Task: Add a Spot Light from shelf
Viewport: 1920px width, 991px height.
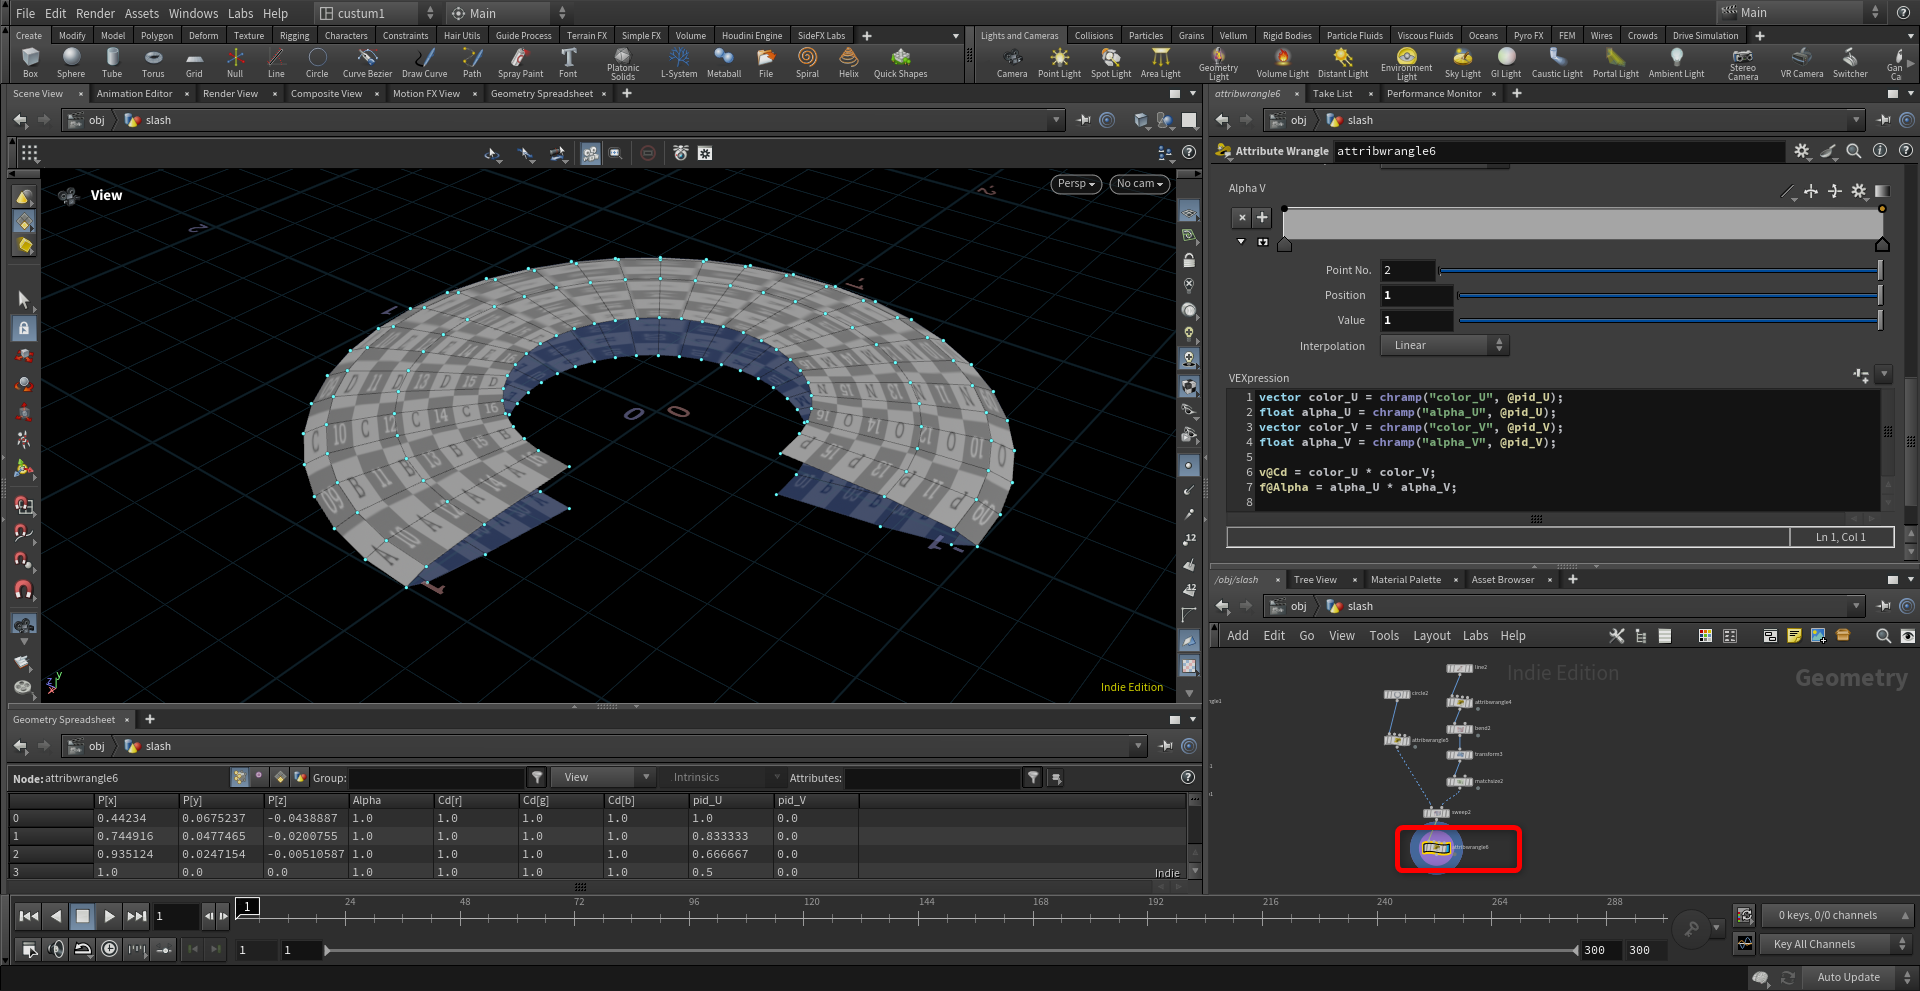Action: click(1110, 62)
